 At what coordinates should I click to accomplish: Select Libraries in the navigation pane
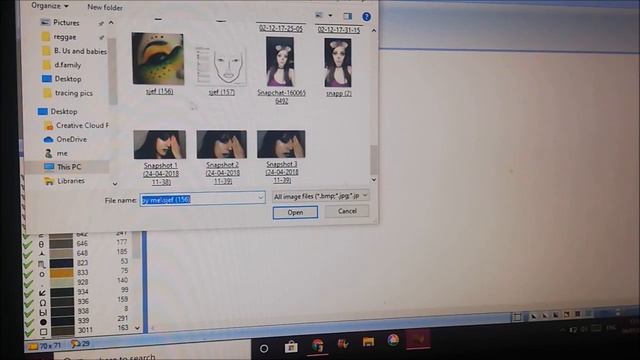click(71, 181)
